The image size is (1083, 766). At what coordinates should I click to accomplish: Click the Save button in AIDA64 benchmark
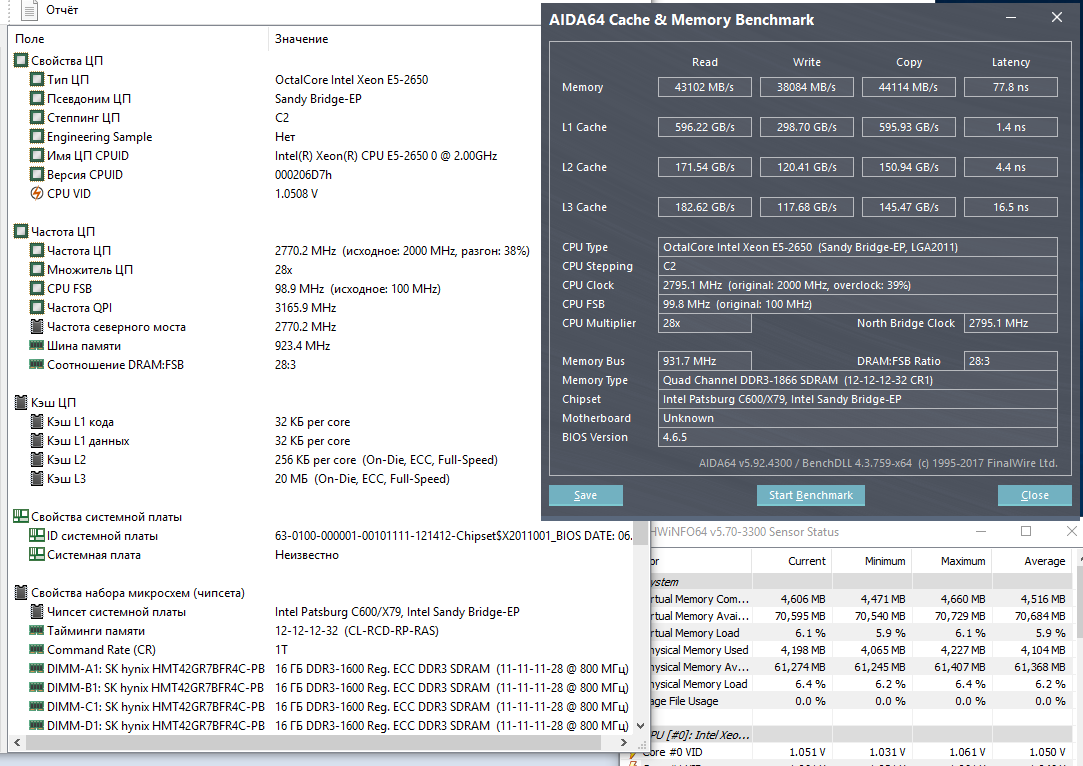[x=586, y=495]
